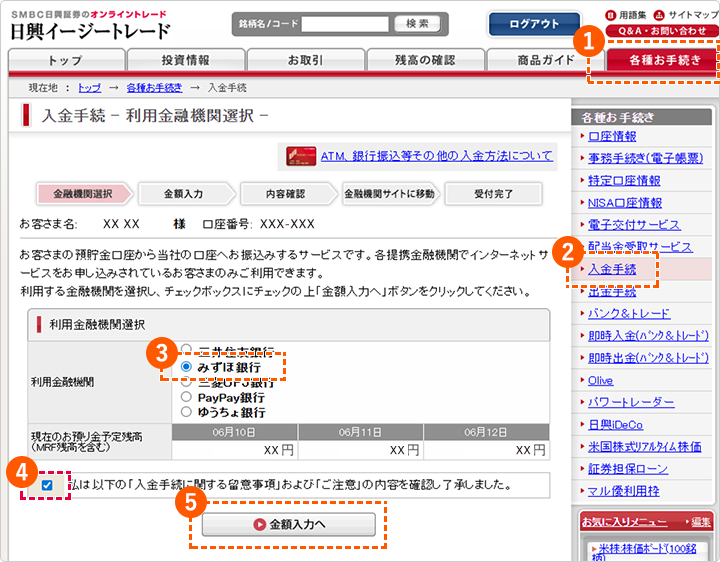Click the ログアウト button
This screenshot has width=720, height=562.
click(x=534, y=24)
